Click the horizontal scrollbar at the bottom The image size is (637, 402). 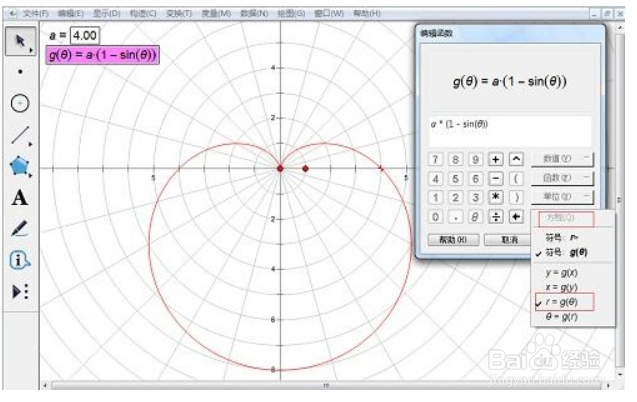tap(326, 385)
